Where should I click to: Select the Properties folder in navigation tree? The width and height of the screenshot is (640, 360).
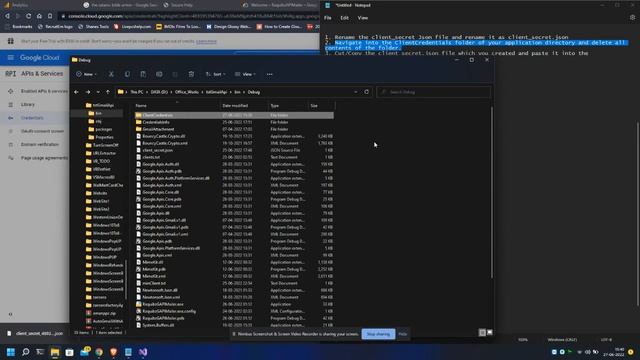(104, 137)
